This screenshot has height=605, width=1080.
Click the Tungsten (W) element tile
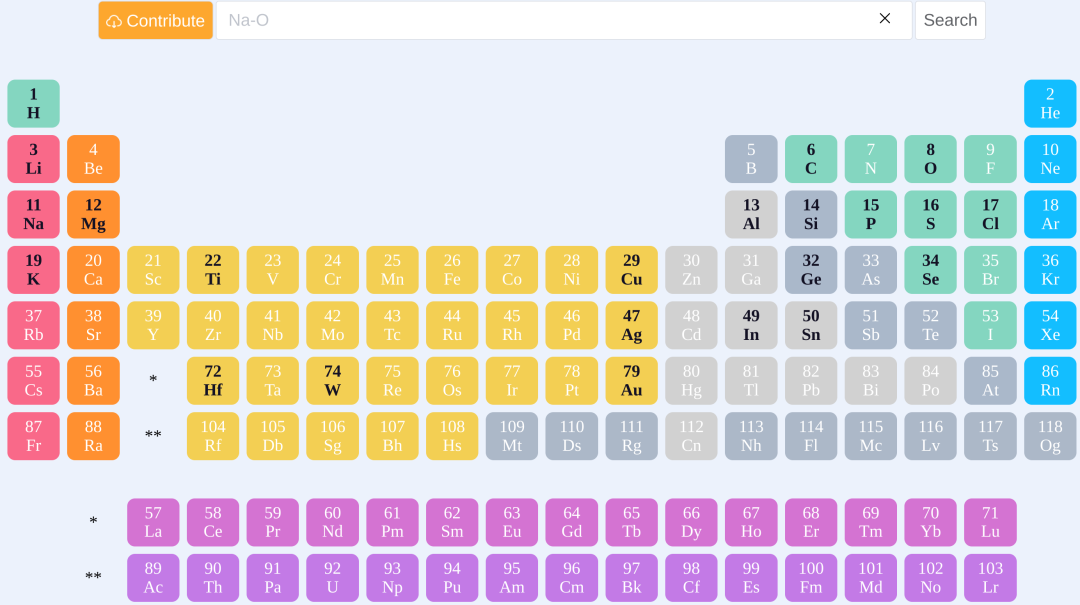332,381
